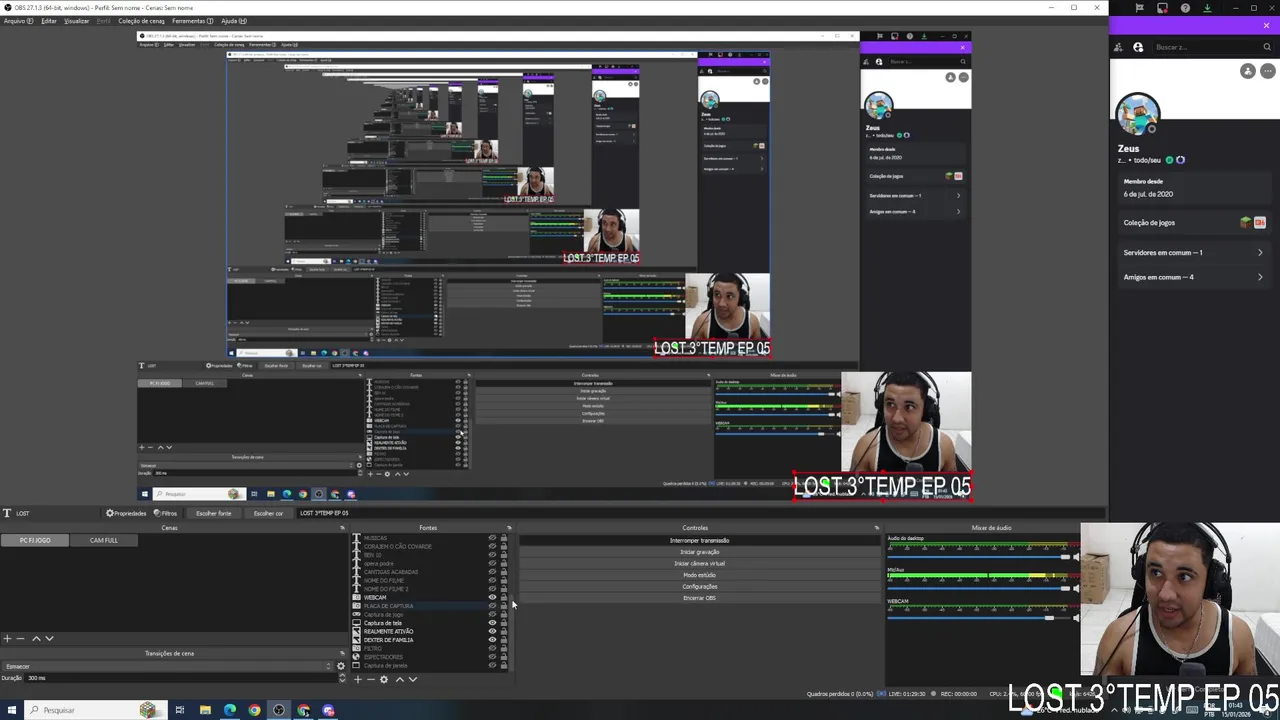Click Modo estúdio button
Image resolution: width=1280 pixels, height=720 pixels.
699,575
